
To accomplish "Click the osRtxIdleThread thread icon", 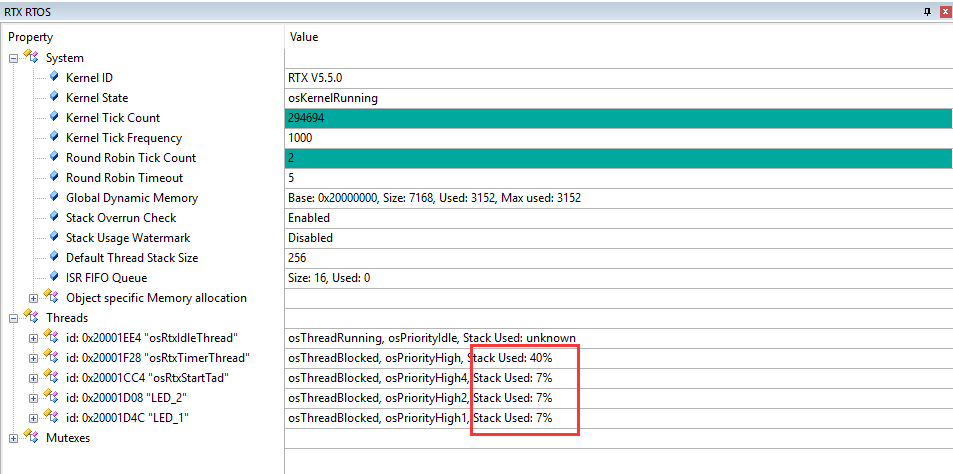I will pos(51,336).
